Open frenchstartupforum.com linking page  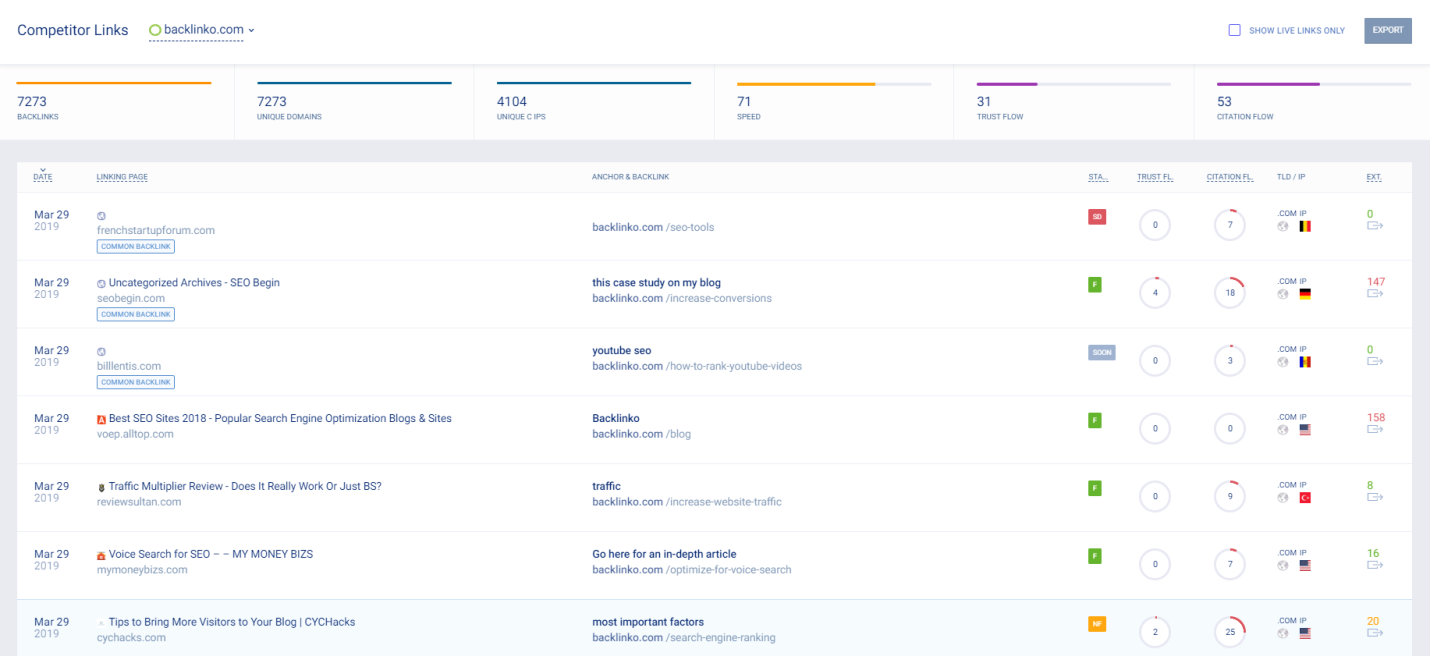tap(156, 230)
